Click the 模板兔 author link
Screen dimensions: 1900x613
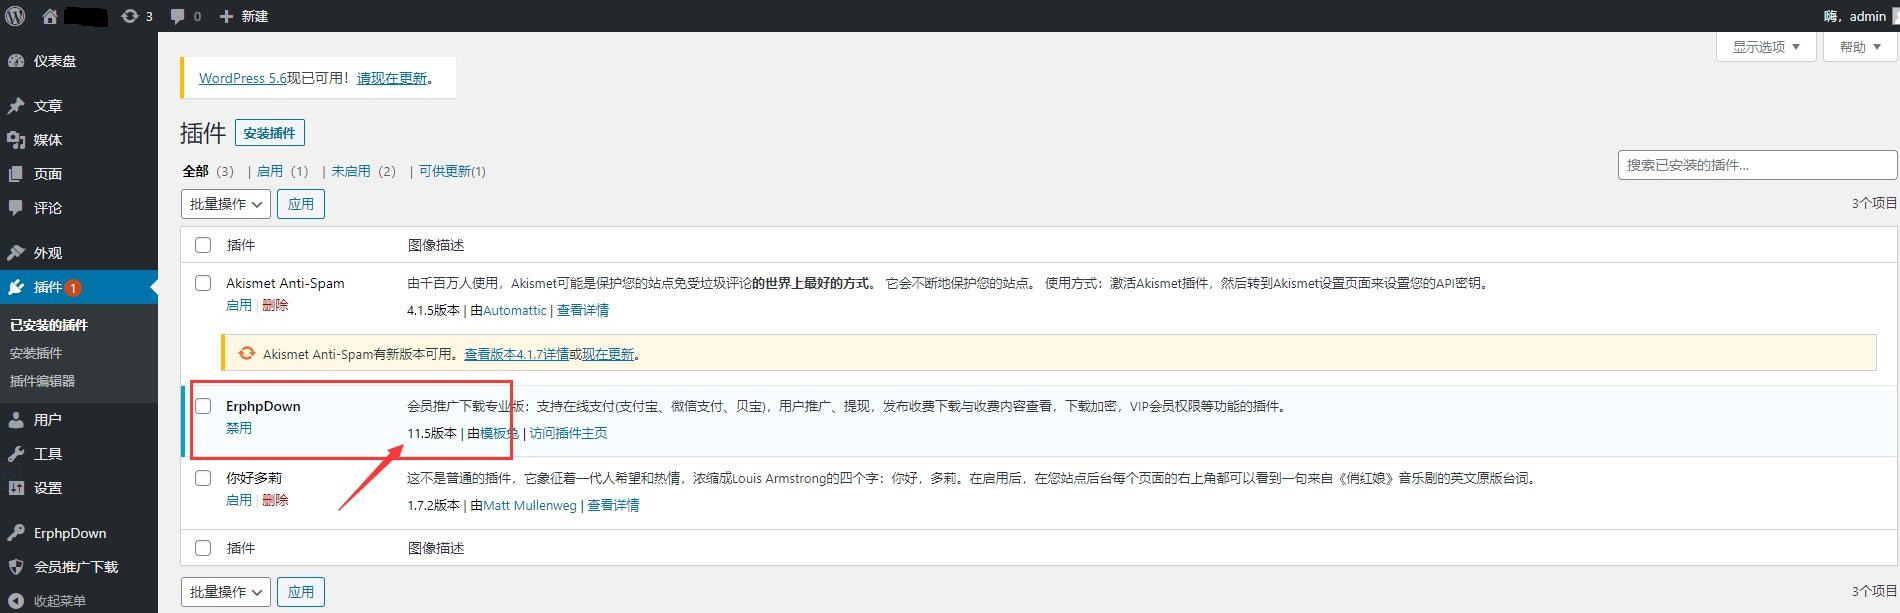(500, 433)
